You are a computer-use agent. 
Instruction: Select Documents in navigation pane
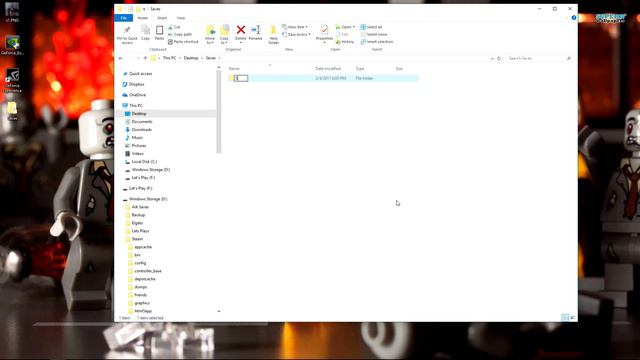[x=142, y=122]
